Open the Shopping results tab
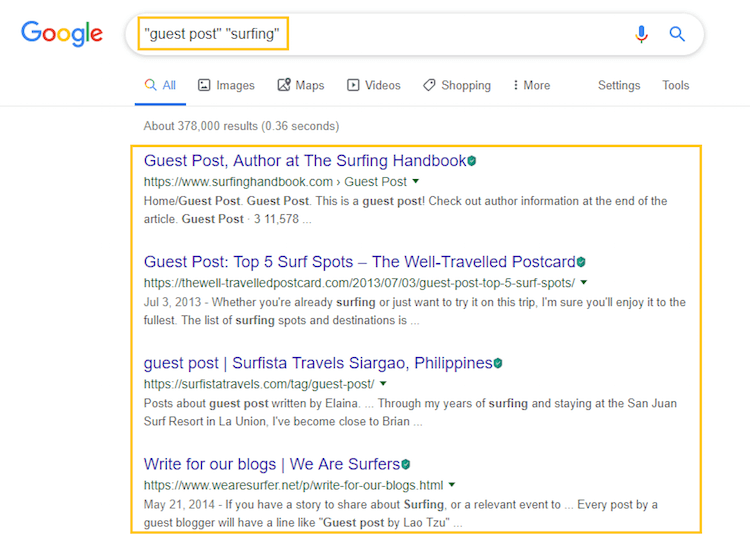The image size is (750, 542). tap(457, 85)
